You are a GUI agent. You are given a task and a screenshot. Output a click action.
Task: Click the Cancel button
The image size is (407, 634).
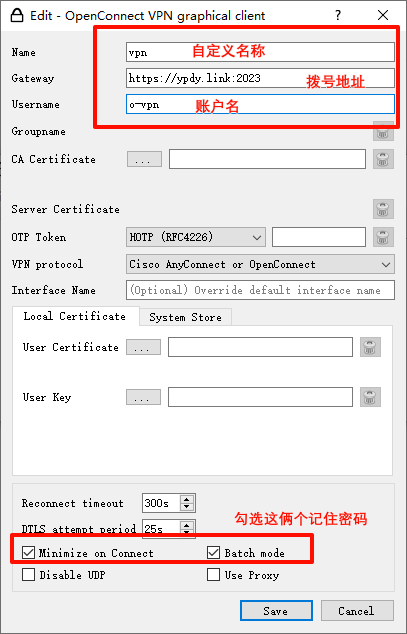click(x=357, y=611)
